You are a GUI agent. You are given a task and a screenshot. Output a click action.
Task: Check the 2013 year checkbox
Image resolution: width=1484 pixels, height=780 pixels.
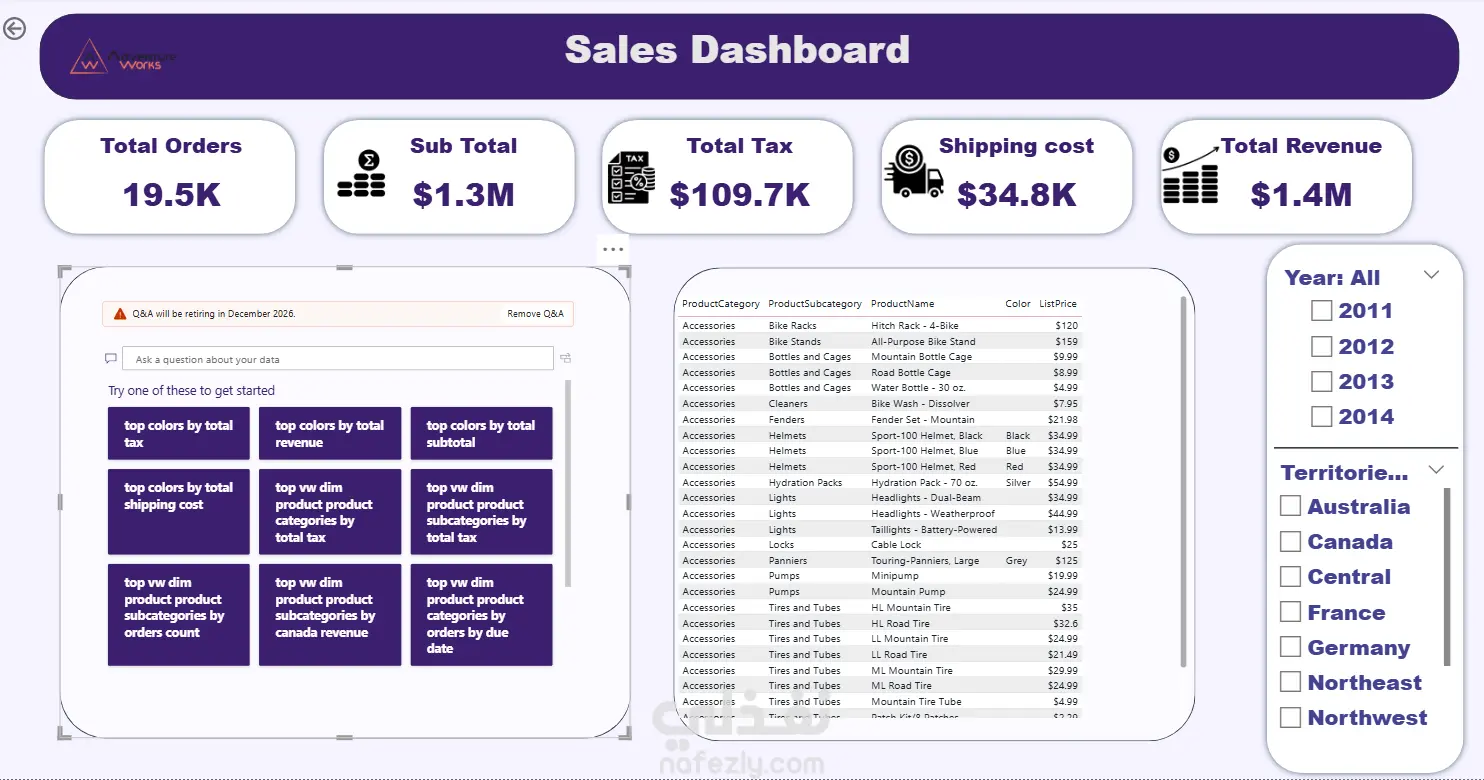pyautogui.click(x=1321, y=382)
